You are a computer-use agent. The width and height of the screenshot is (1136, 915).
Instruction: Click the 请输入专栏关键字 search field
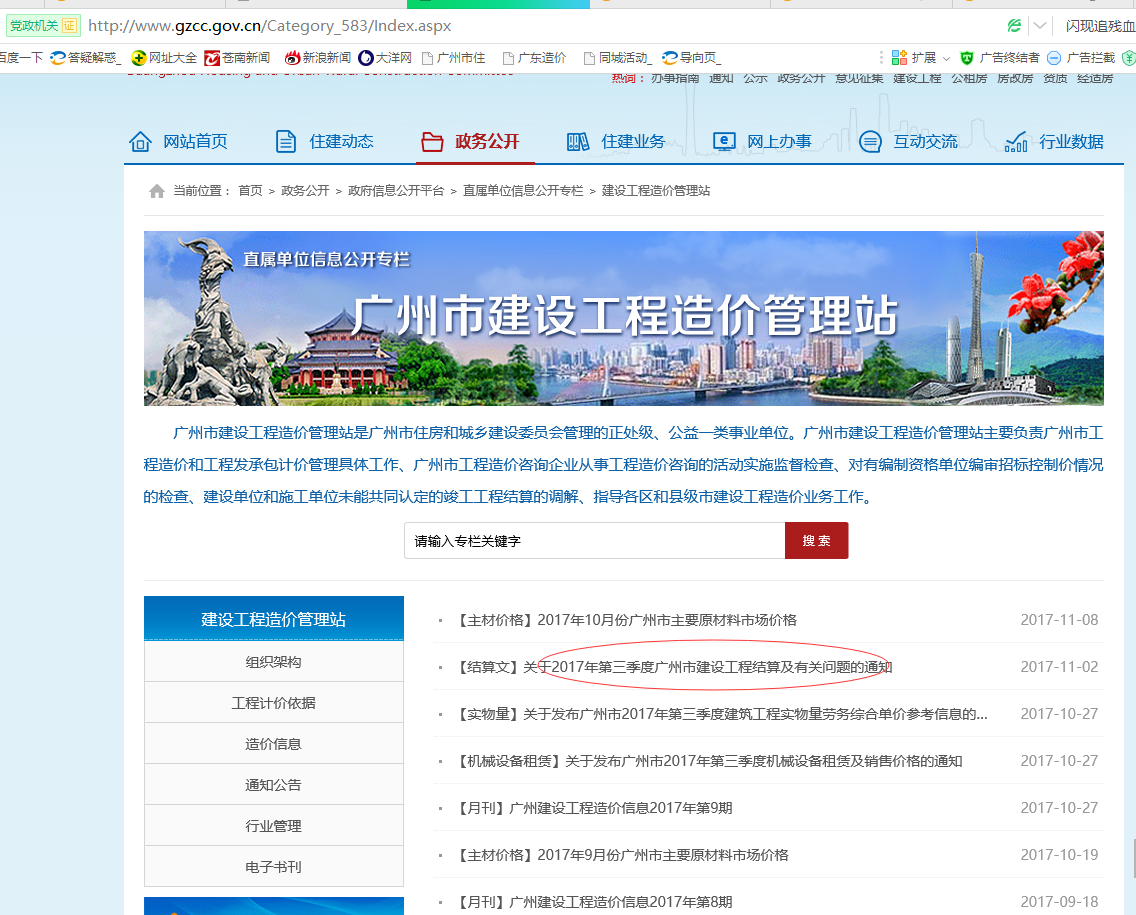pos(595,540)
